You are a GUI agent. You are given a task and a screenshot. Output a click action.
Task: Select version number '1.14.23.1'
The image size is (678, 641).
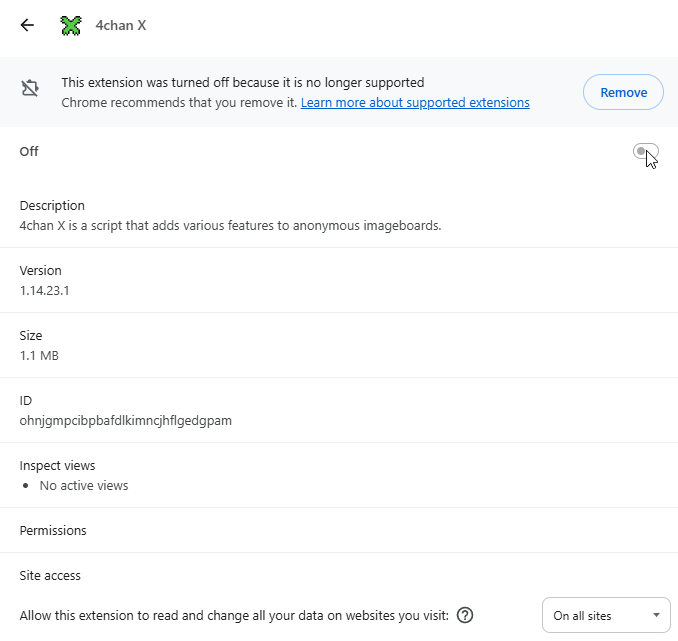coord(45,291)
